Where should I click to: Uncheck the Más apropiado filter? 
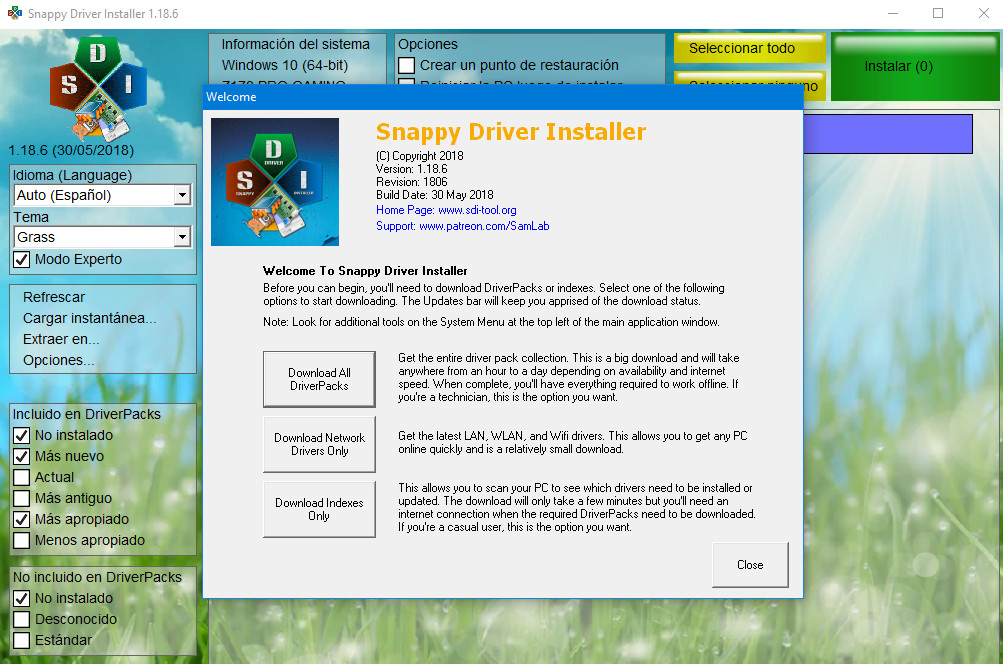[x=22, y=519]
